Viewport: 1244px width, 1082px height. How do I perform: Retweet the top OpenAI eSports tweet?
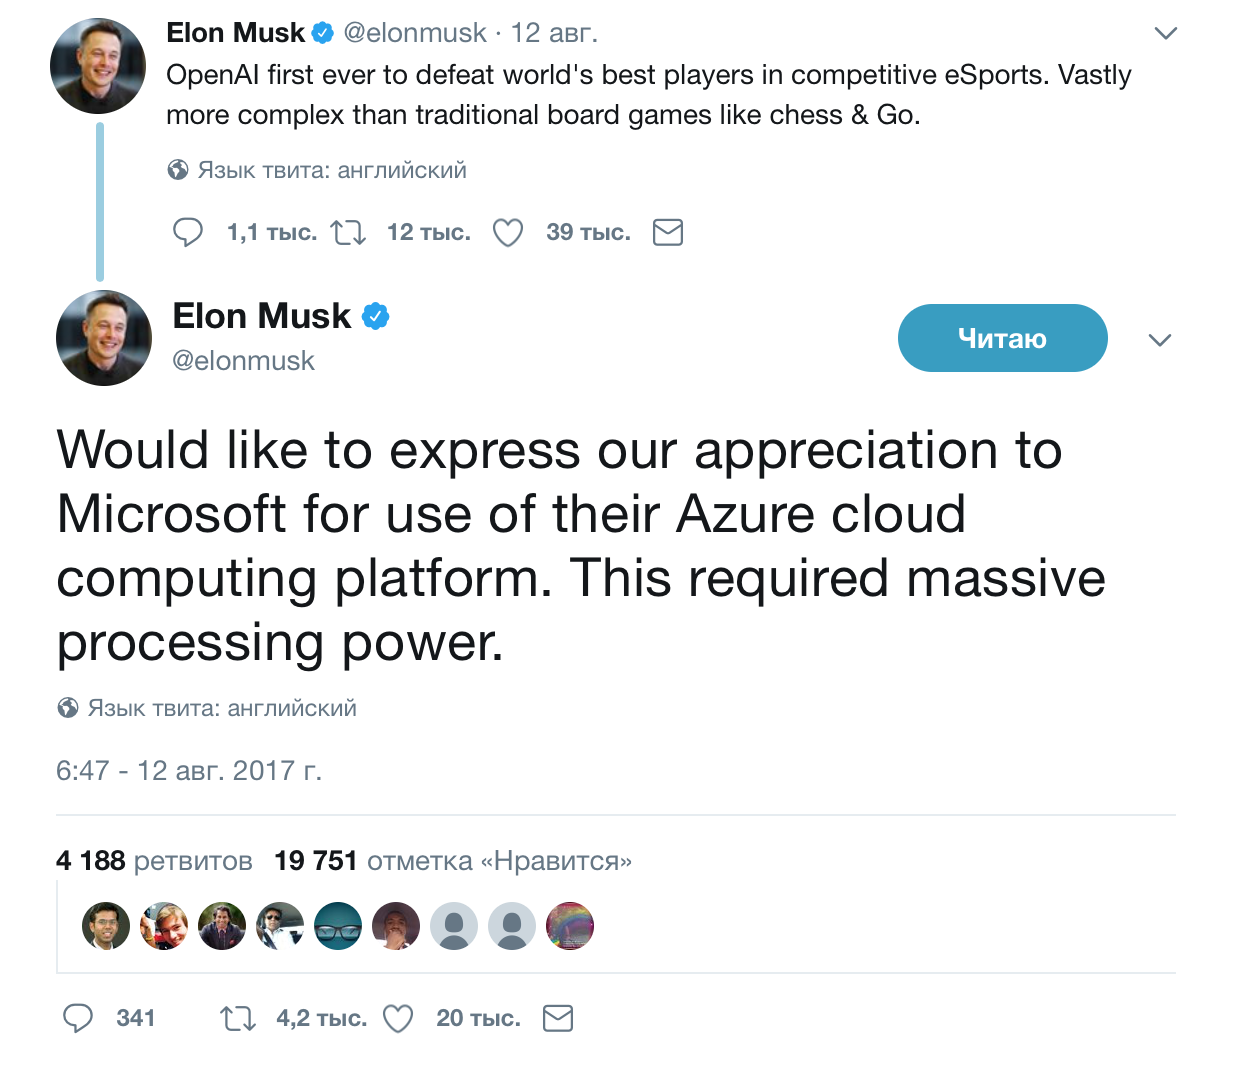click(348, 232)
